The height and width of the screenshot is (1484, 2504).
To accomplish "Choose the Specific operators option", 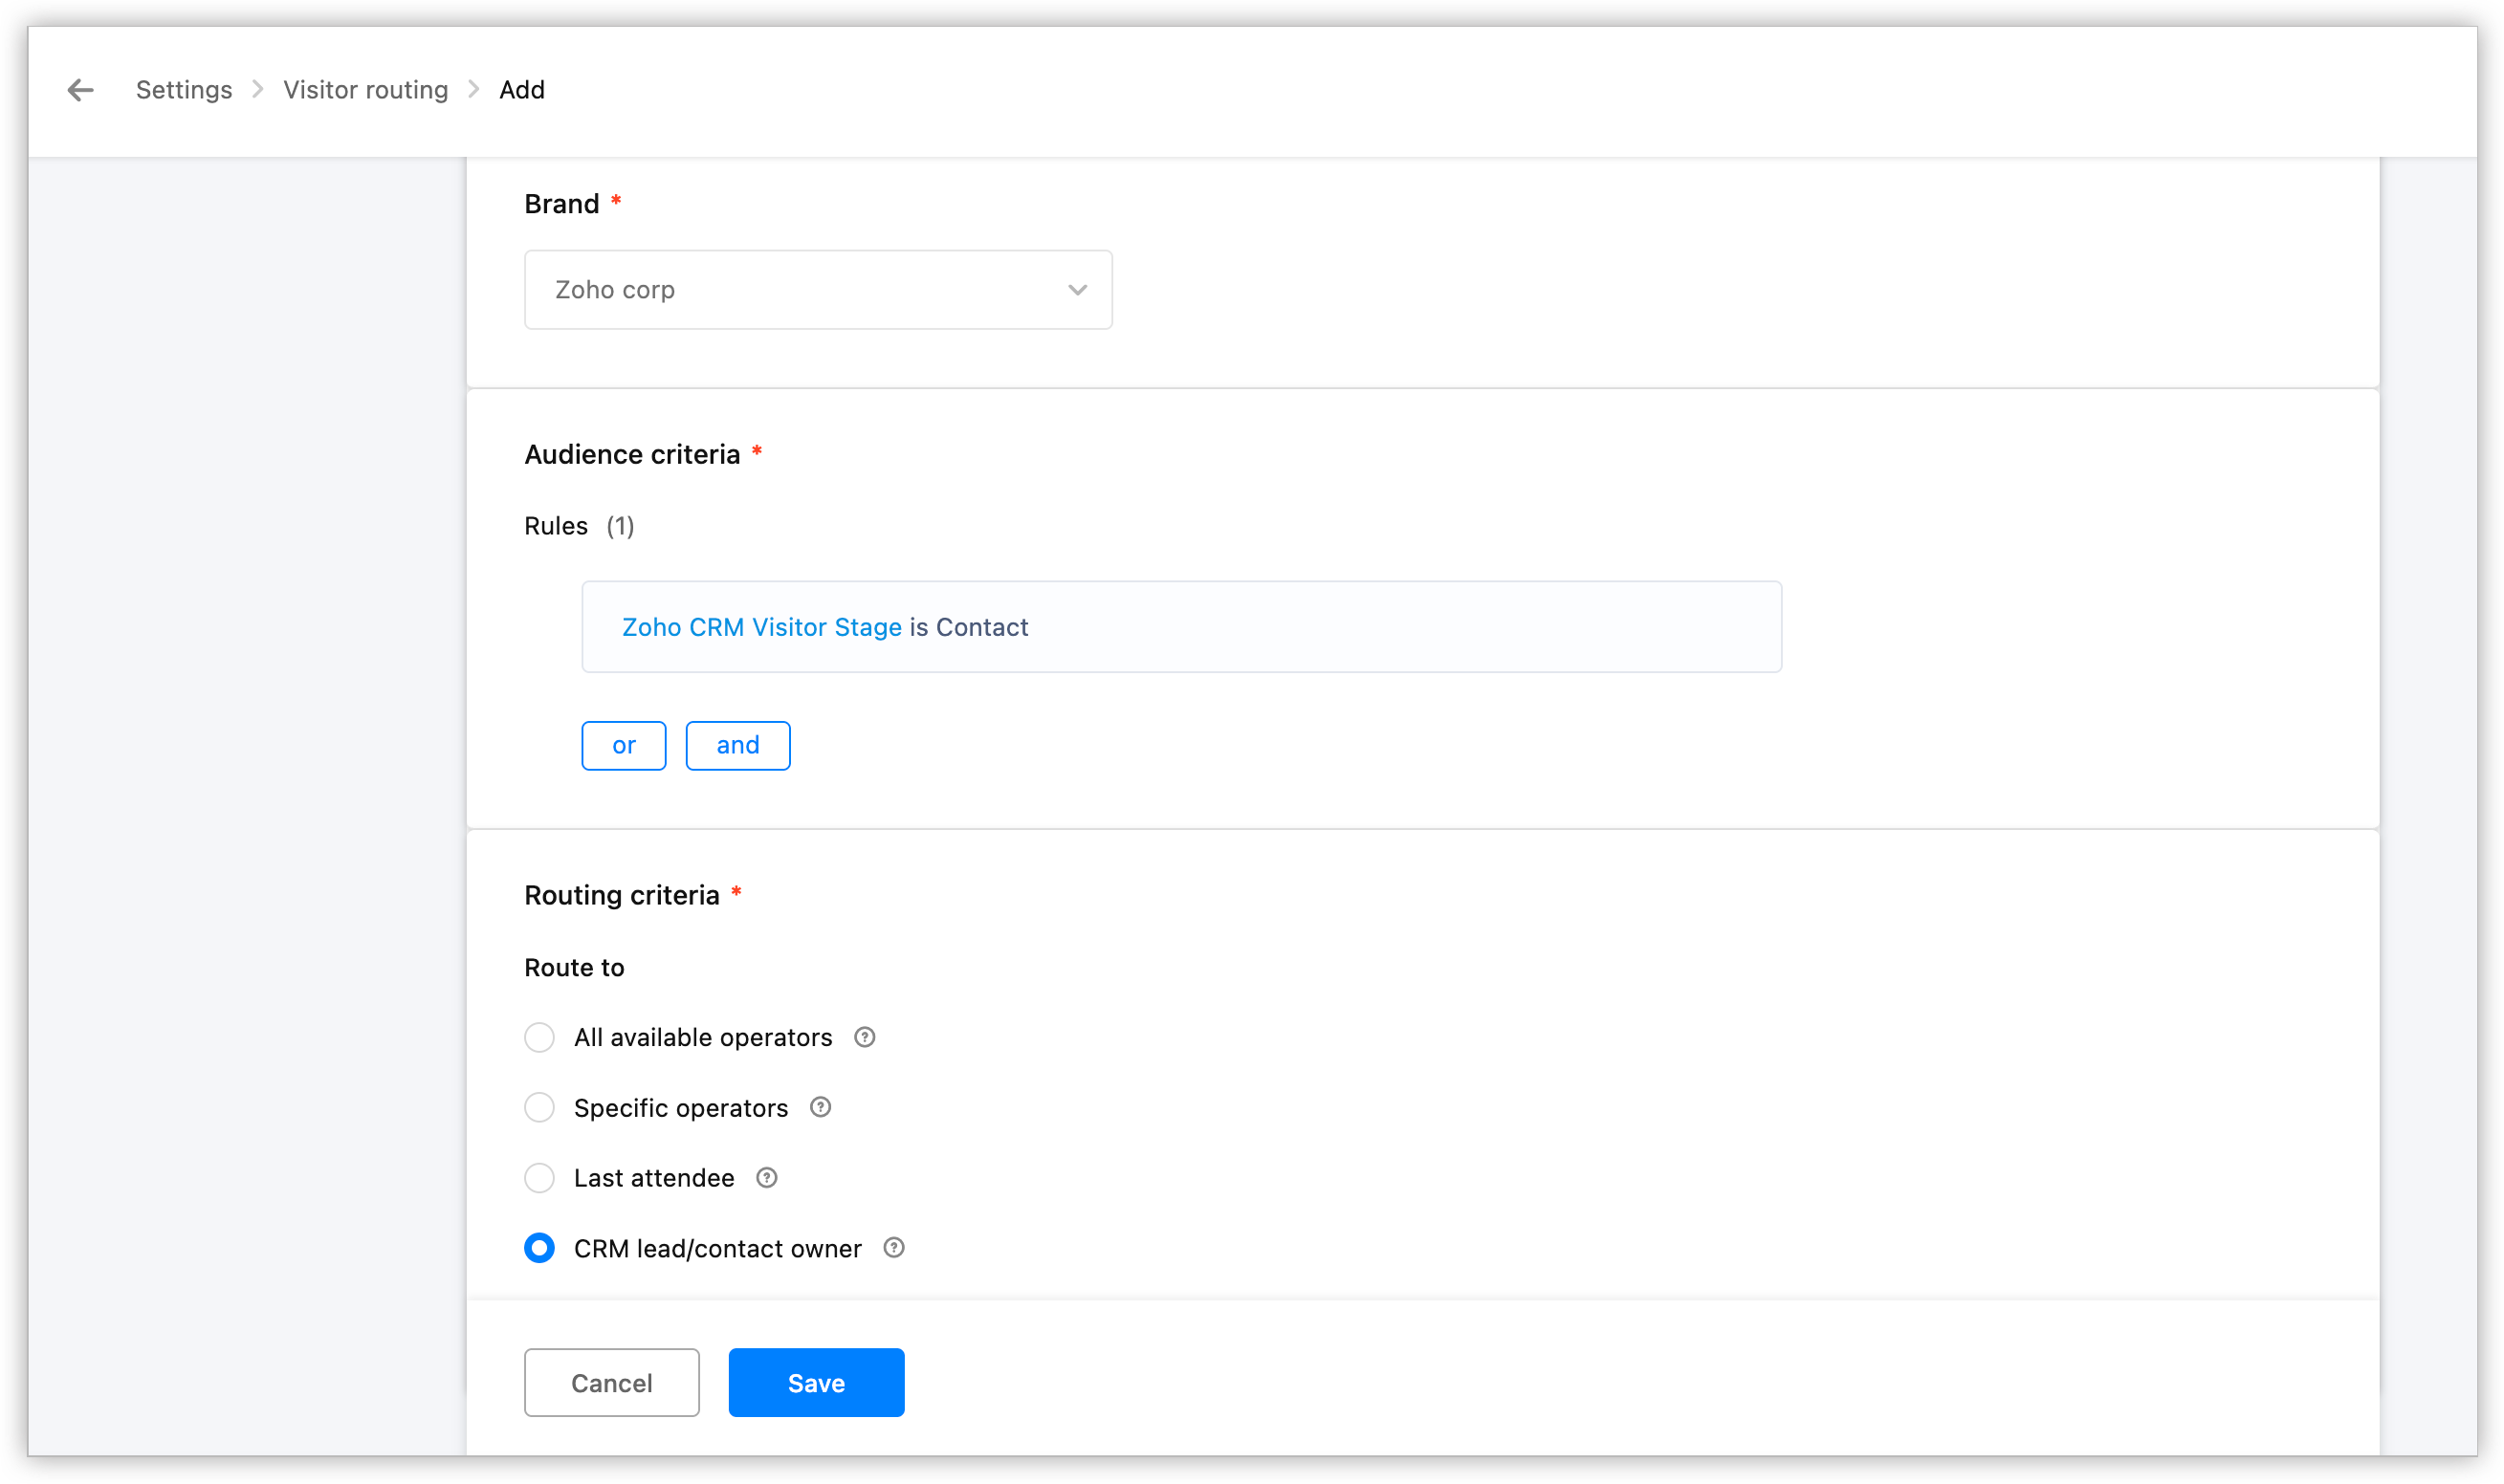I will pos(539,1107).
